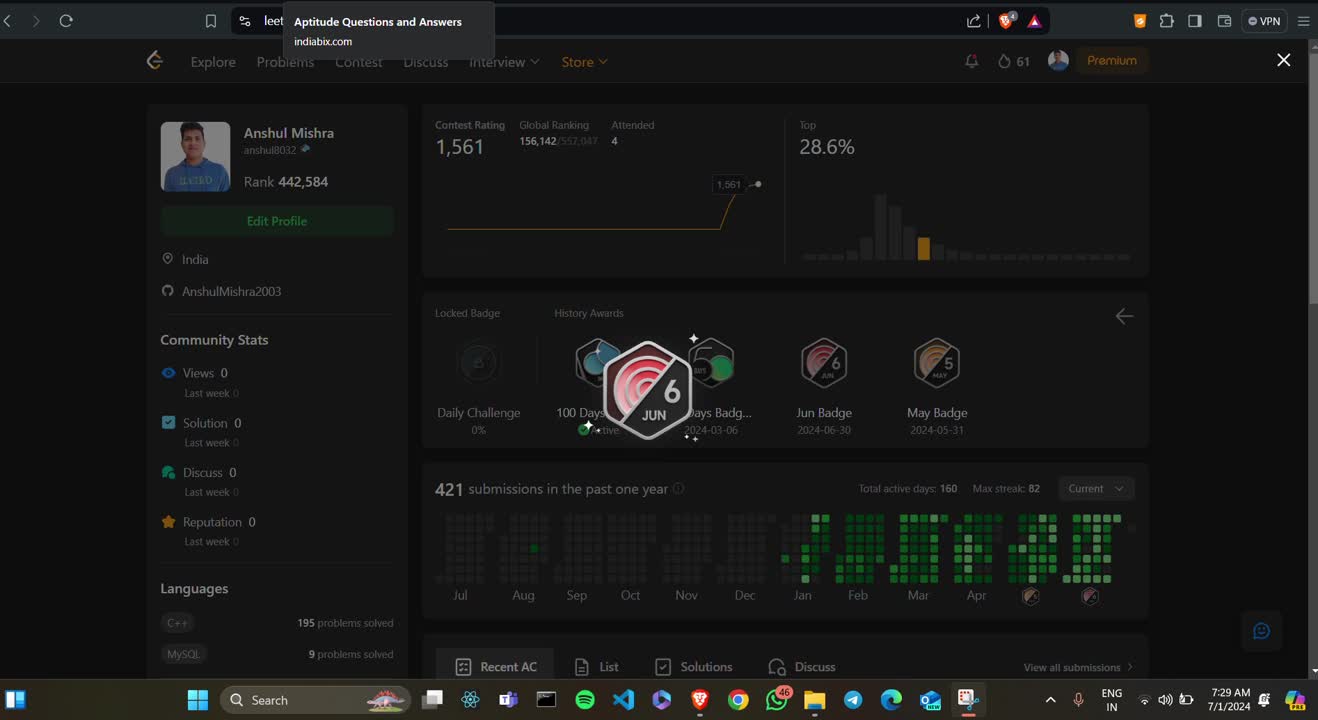Viewport: 1318px width, 720px height.
Task: Switch to the Solutions tab
Action: [x=694, y=667]
